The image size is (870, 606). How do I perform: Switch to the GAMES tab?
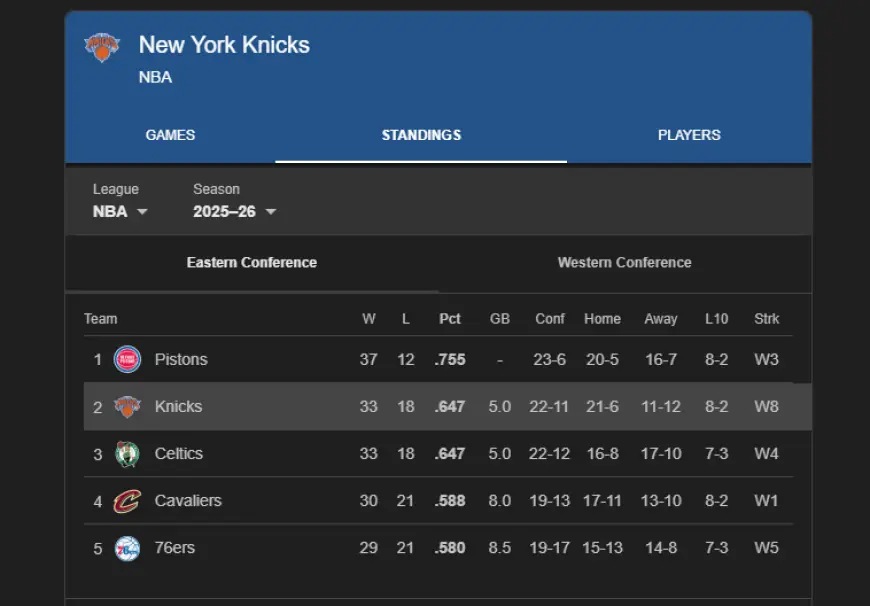(170, 134)
